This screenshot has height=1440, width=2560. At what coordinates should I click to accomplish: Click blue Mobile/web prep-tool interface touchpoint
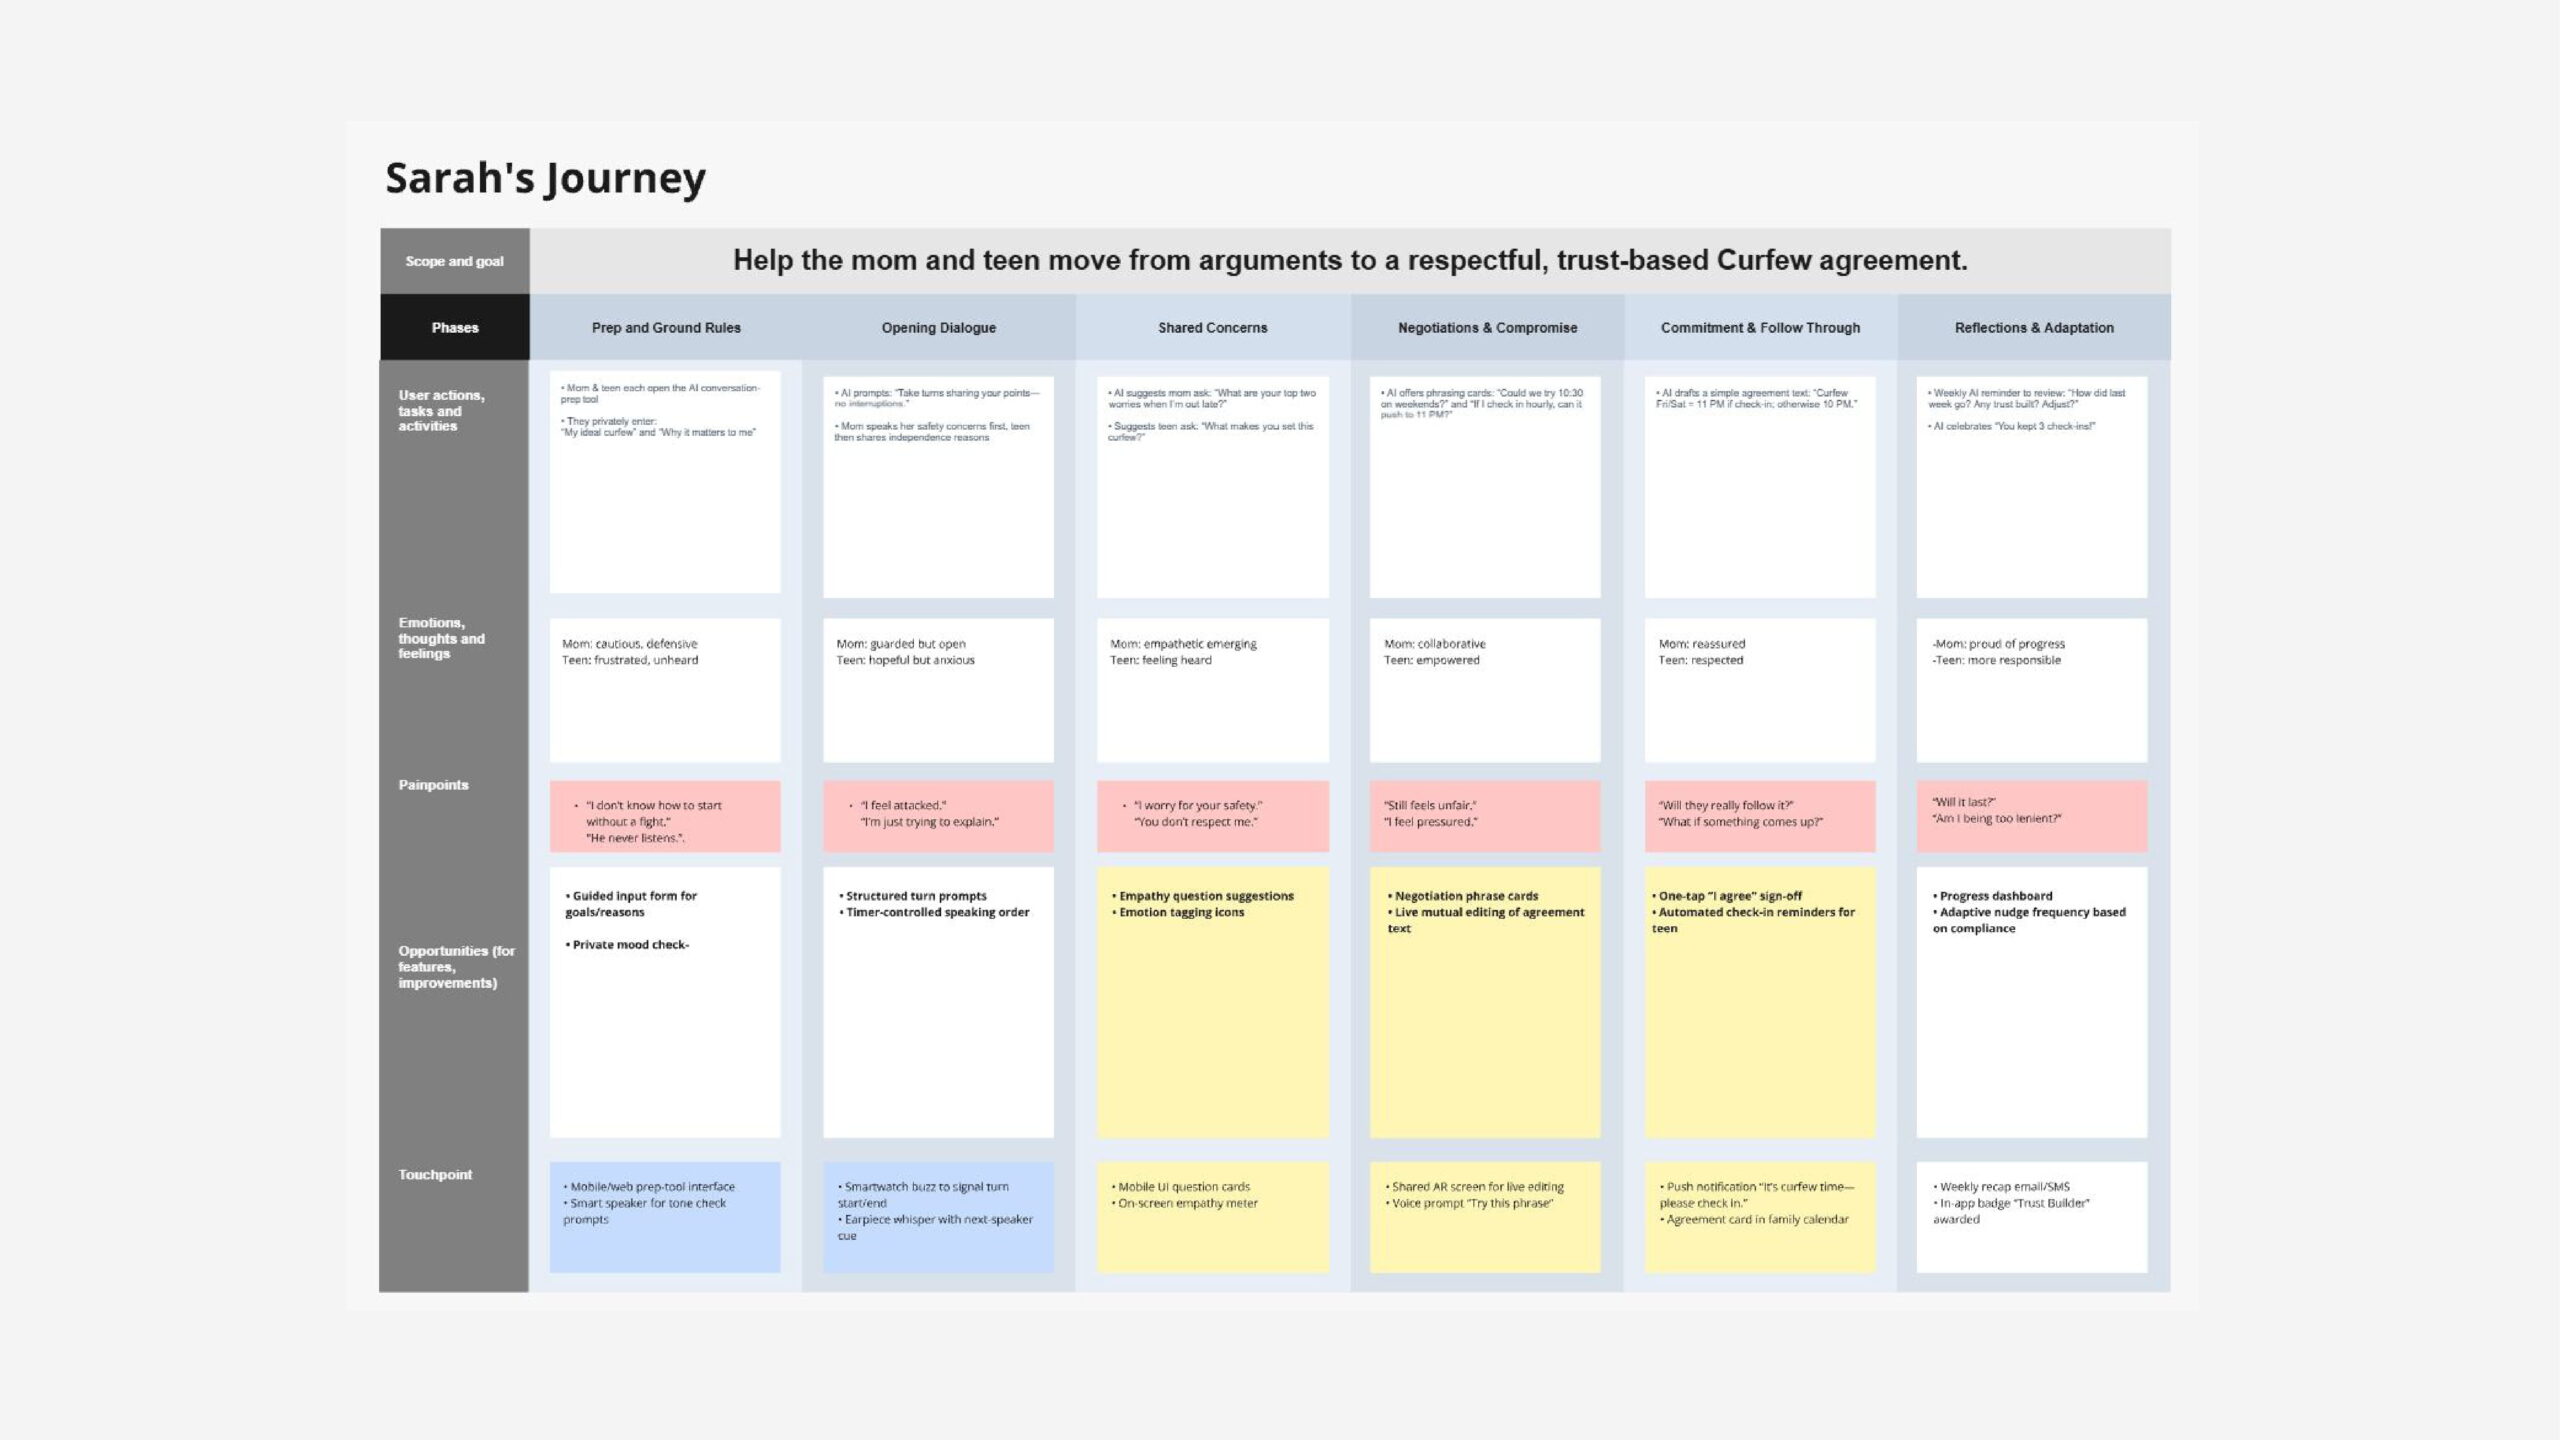(x=664, y=1216)
